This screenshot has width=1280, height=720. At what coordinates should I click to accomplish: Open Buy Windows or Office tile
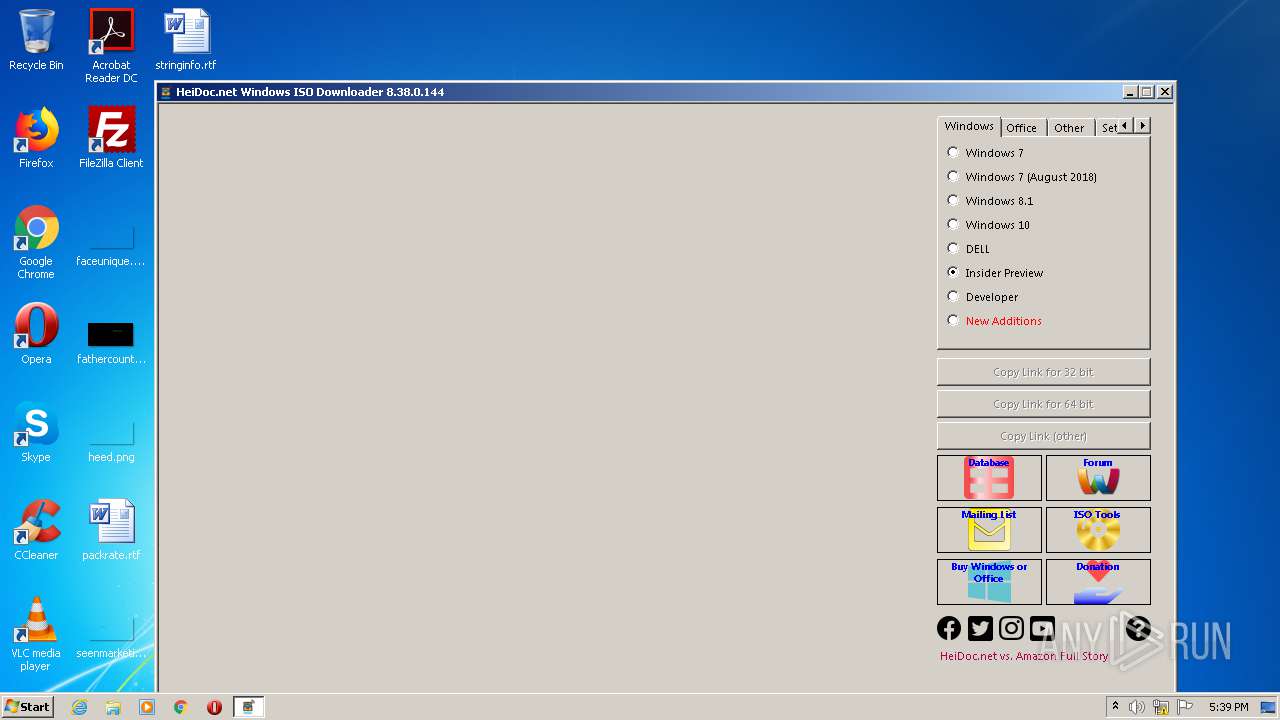point(989,582)
